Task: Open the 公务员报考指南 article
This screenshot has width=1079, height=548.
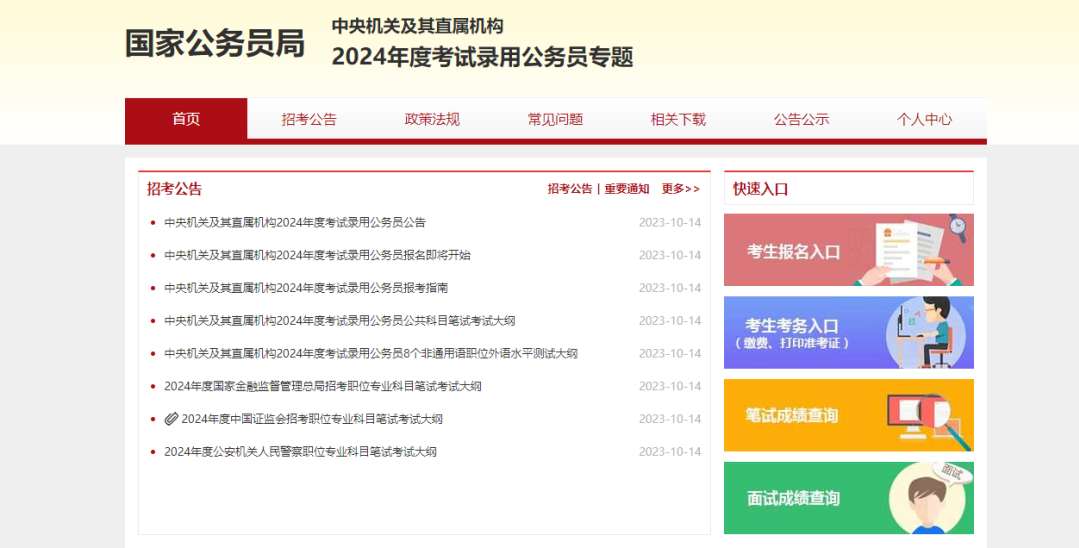Action: [306, 288]
